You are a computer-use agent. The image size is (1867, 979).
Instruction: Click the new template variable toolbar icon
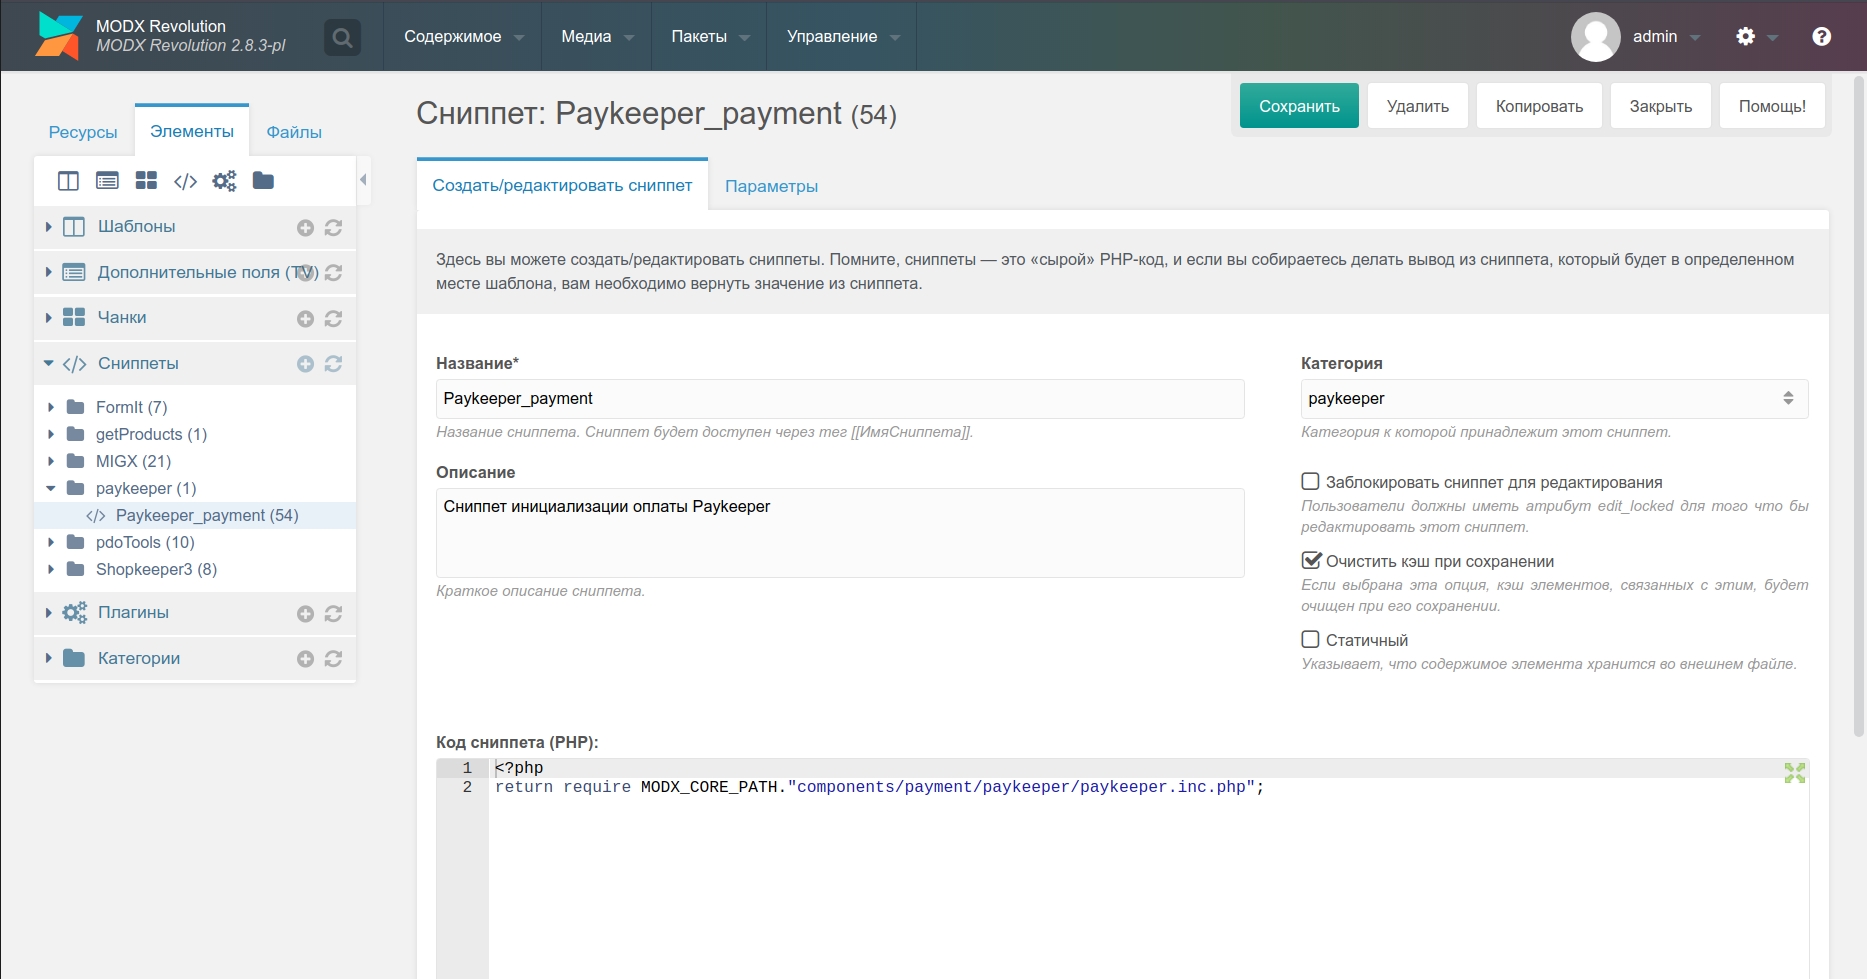coord(107,181)
